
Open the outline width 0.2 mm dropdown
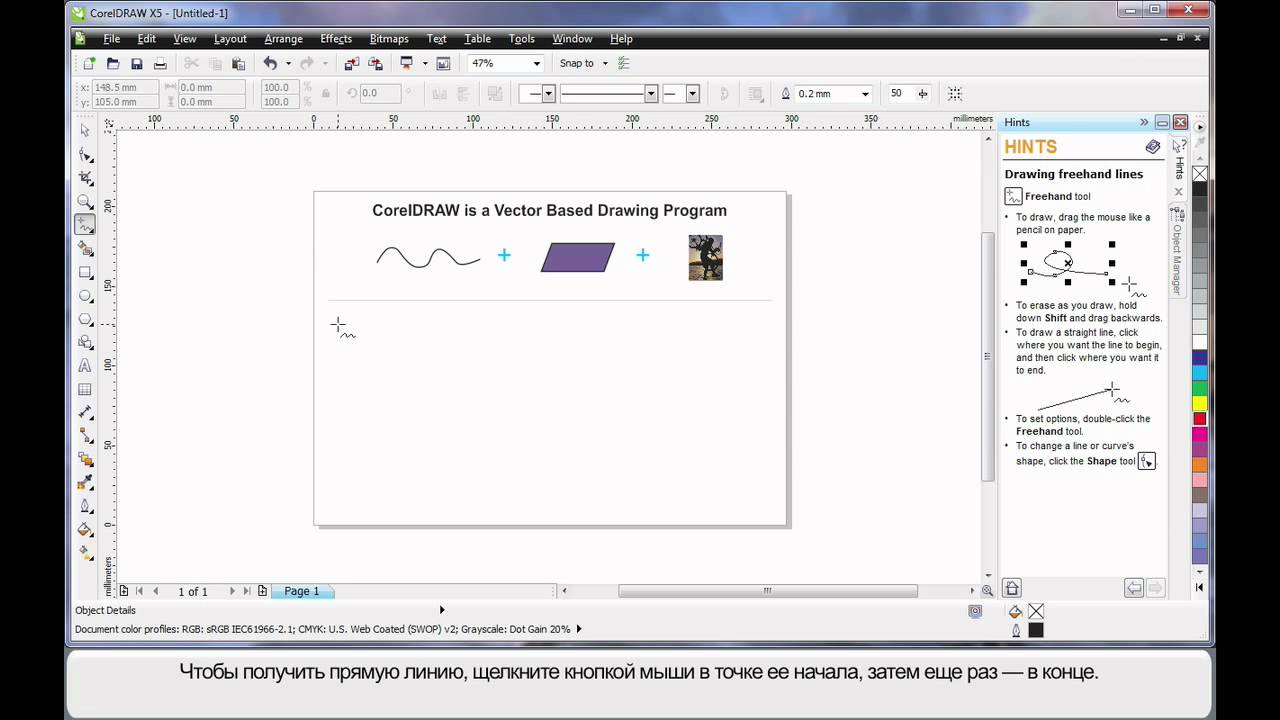pos(863,93)
